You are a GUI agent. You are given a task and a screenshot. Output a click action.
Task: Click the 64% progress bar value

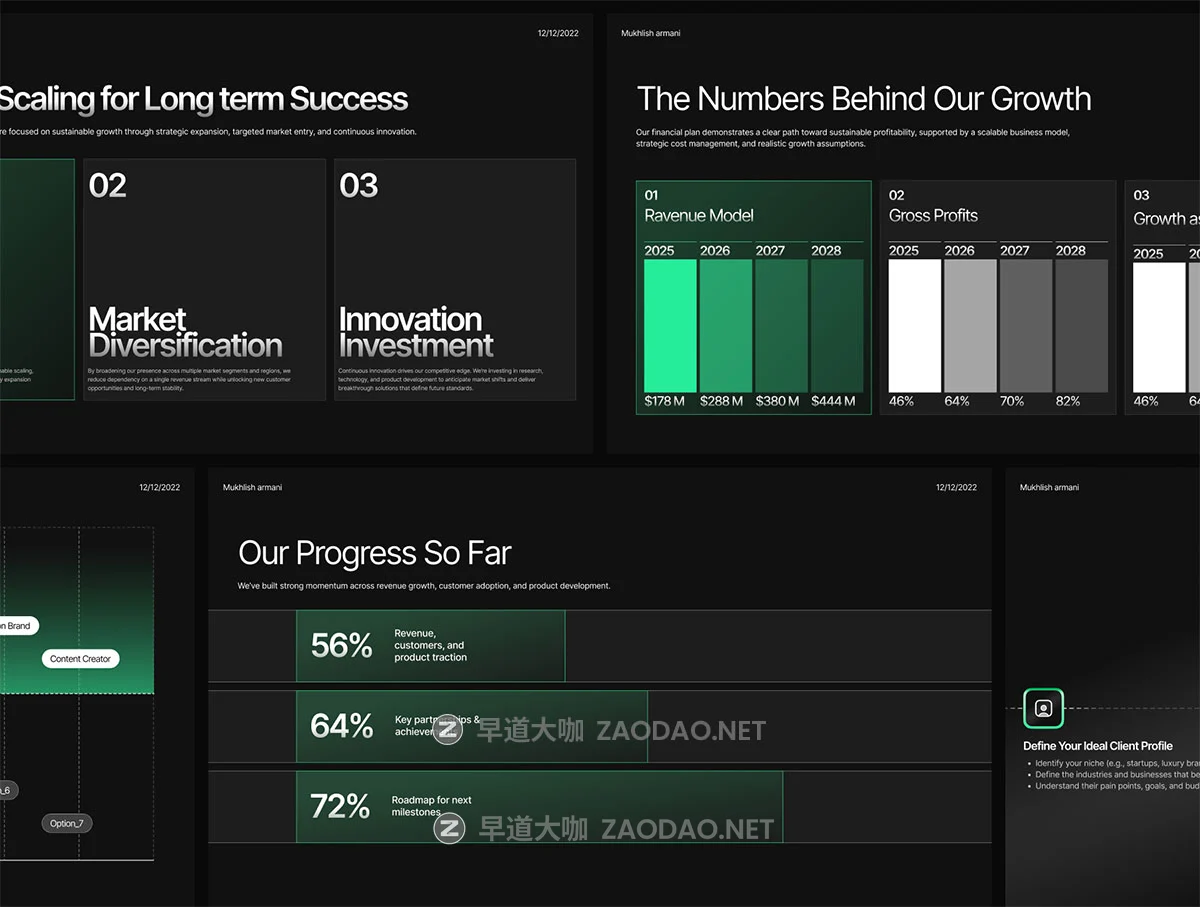[342, 726]
